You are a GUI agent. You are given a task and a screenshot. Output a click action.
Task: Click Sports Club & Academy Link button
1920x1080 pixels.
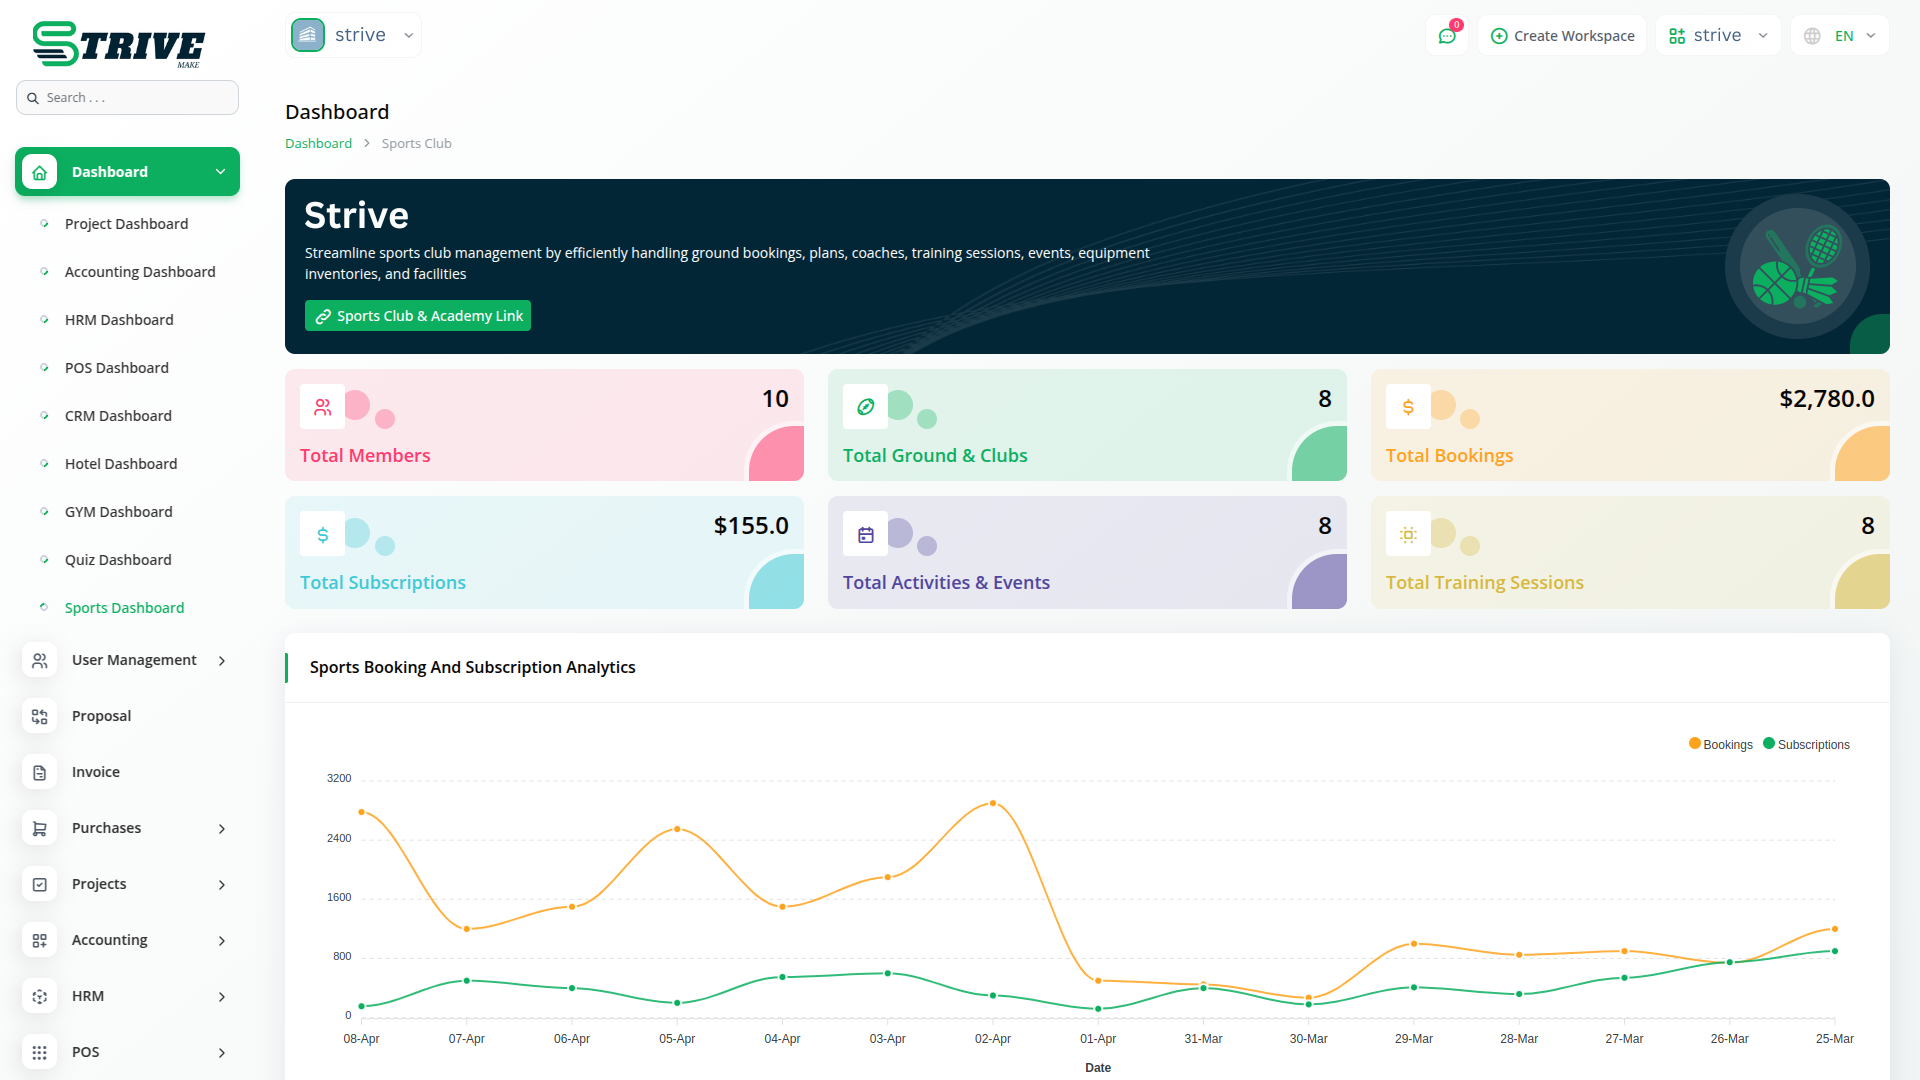pos(418,316)
